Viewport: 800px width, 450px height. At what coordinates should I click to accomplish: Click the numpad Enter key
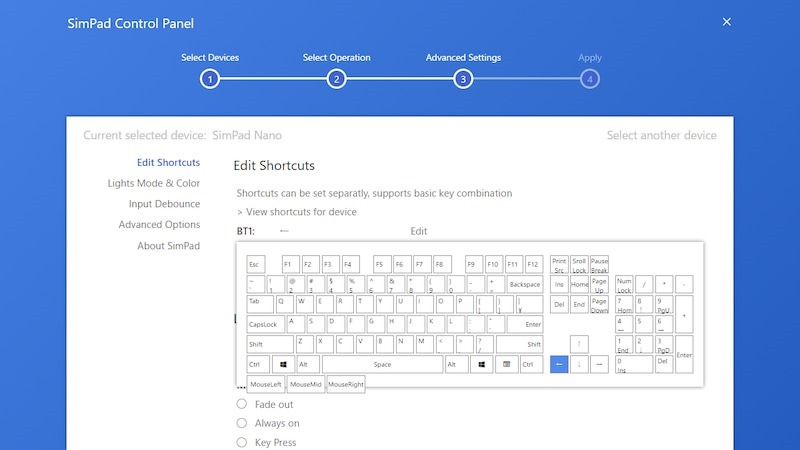coord(684,355)
